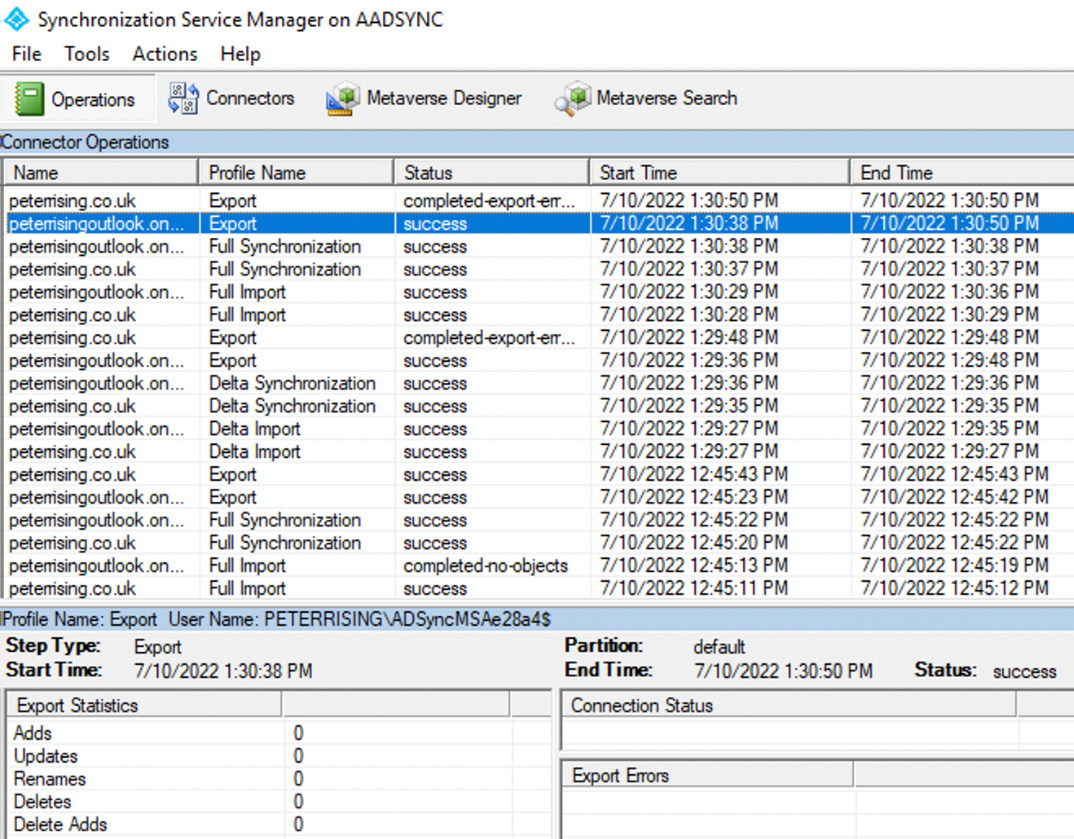Click the Export Errors column header
Screen dimensions: 1074x839
point(708,775)
